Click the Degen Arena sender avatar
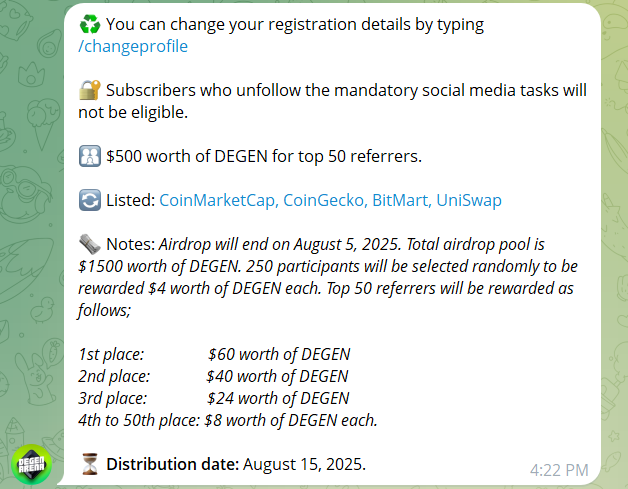Image resolution: width=628 pixels, height=489 pixels. [x=31, y=465]
